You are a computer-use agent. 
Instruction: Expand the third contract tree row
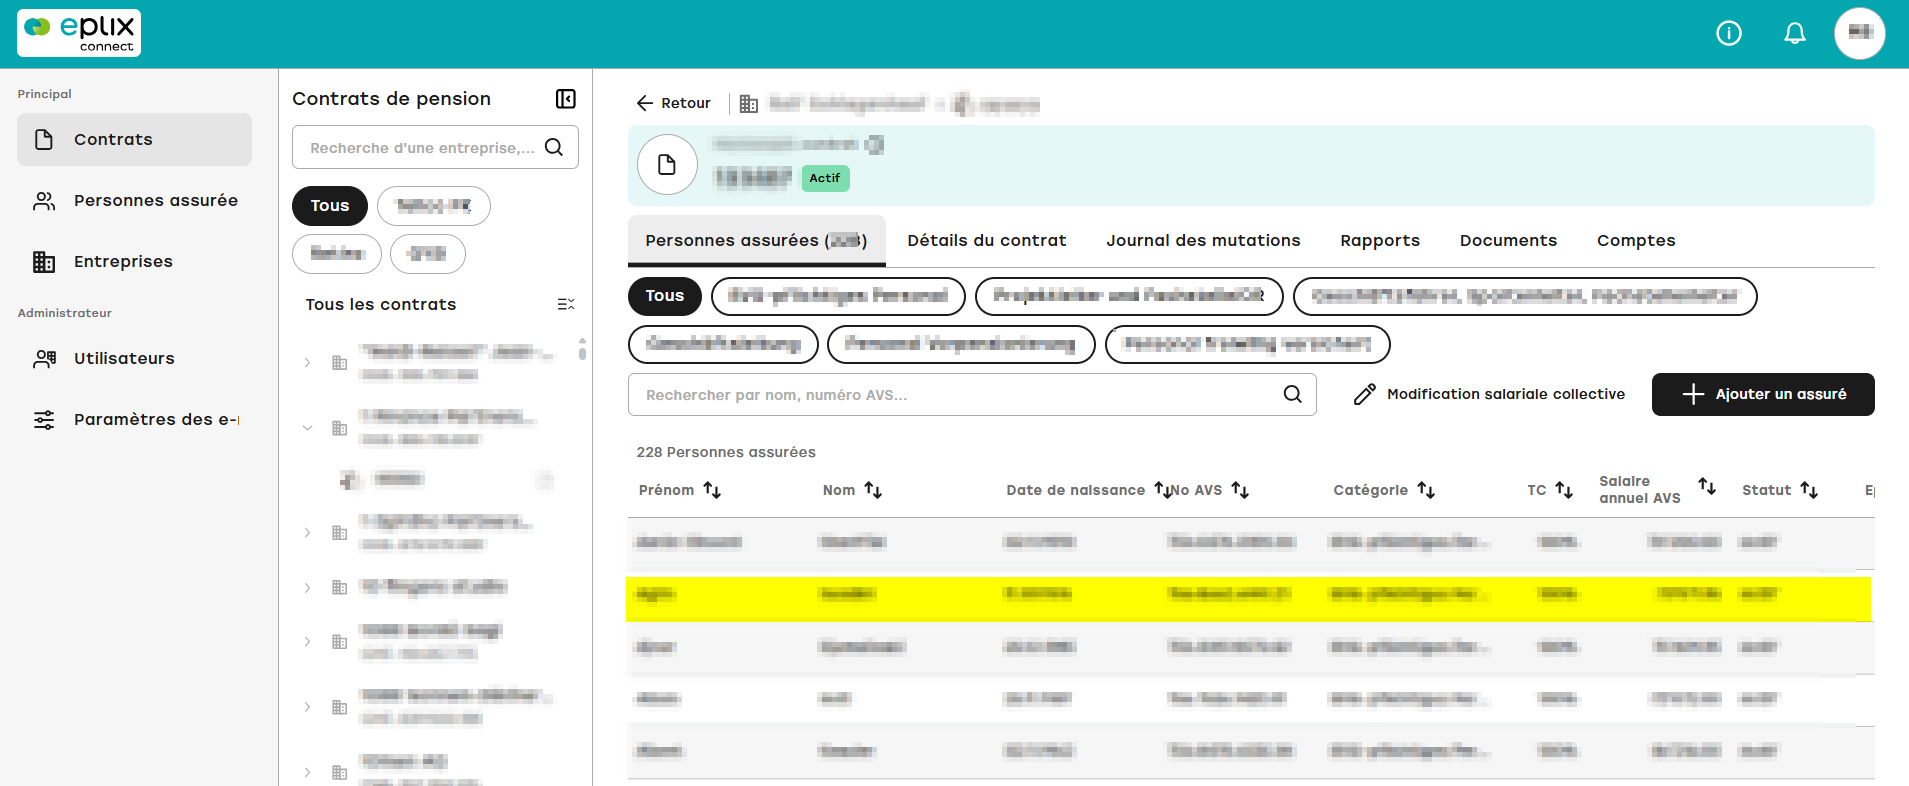308,533
